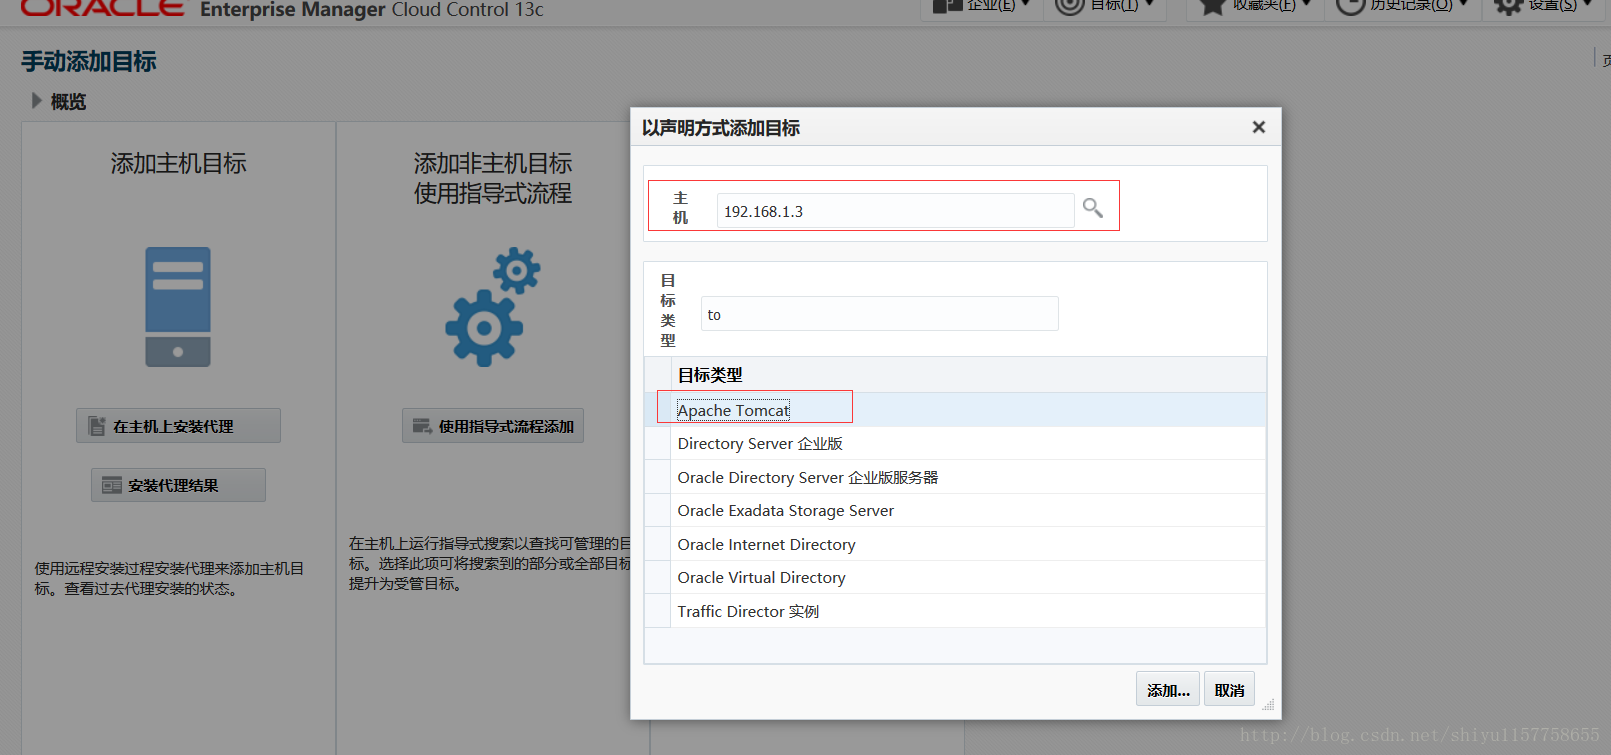This screenshot has width=1611, height=755.
Task: Click 使用指导式流程添加 button
Action: tap(493, 426)
